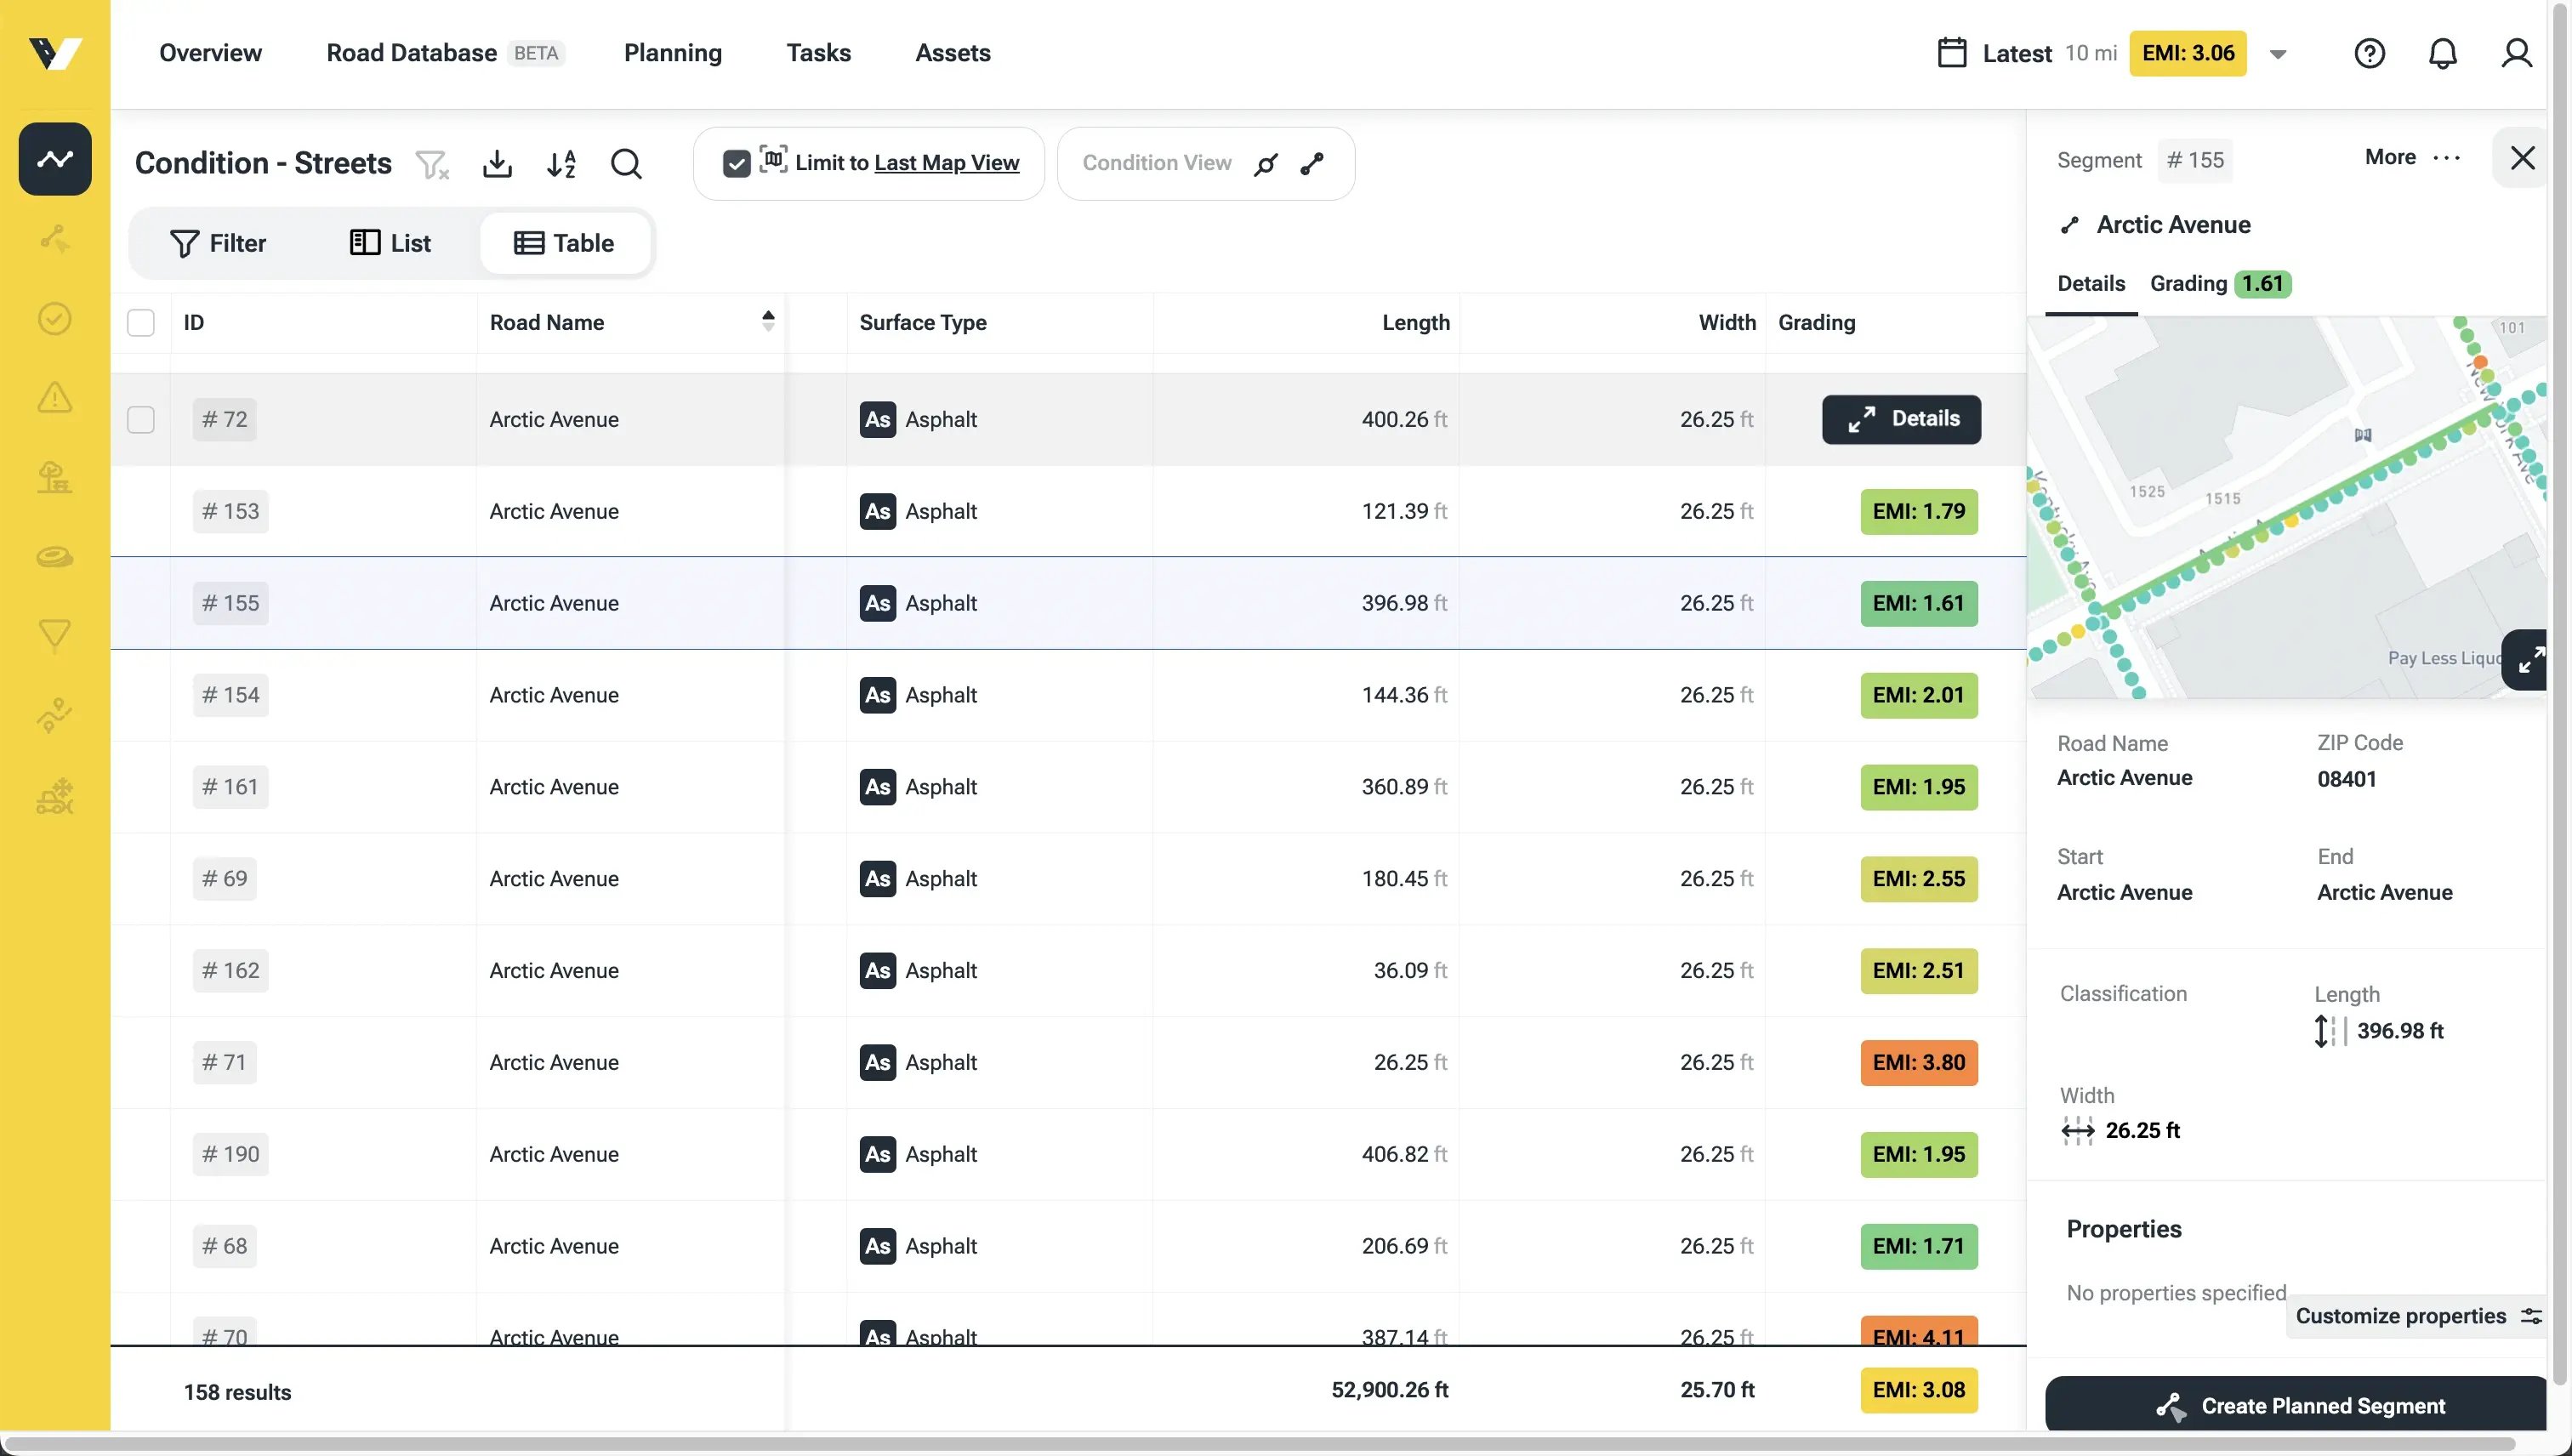This screenshot has height=1456, width=2572.
Task: Switch to the Table view
Action: click(564, 243)
